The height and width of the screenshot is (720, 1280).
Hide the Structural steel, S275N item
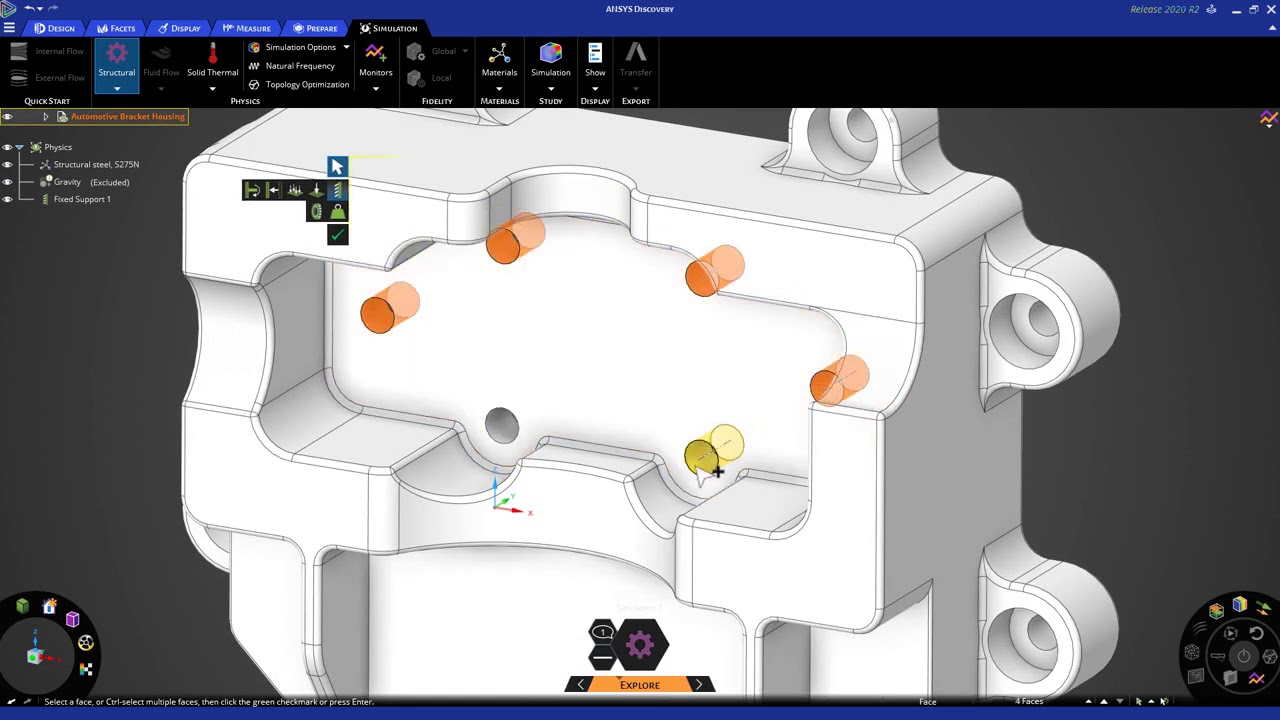(7, 165)
